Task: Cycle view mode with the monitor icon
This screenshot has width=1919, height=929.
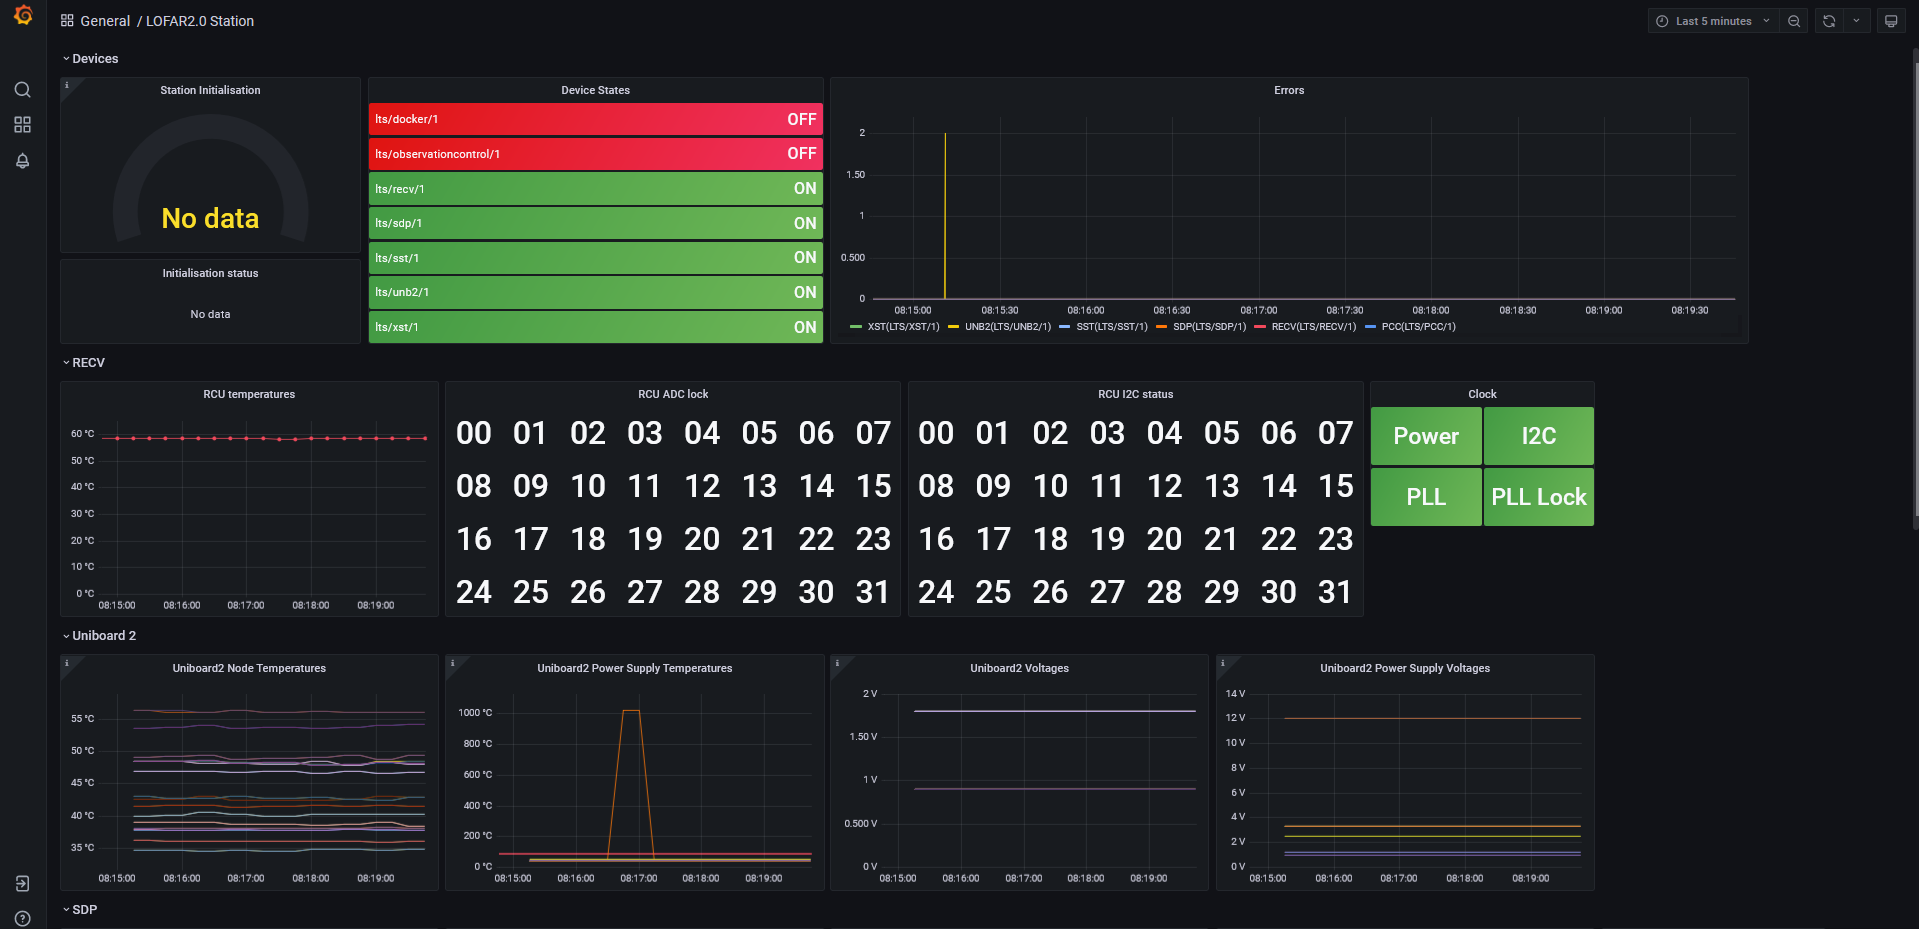Action: point(1891,21)
